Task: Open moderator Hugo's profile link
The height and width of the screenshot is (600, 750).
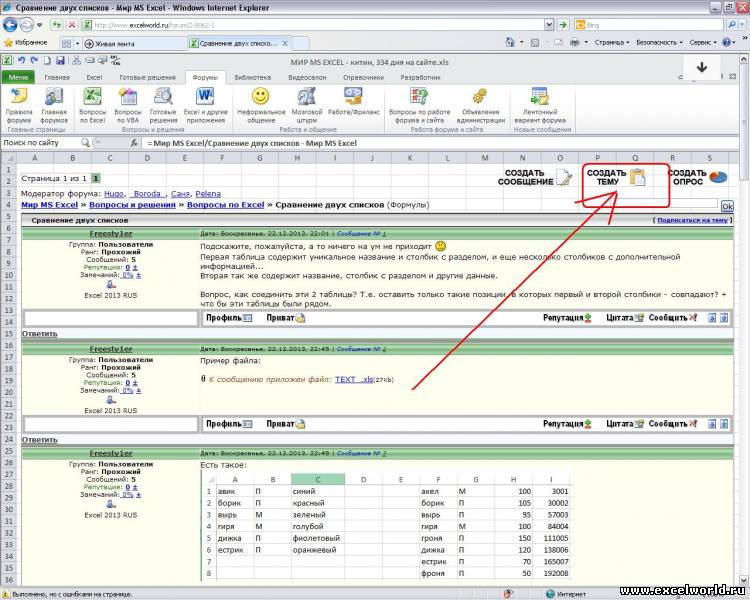Action: click(114, 194)
